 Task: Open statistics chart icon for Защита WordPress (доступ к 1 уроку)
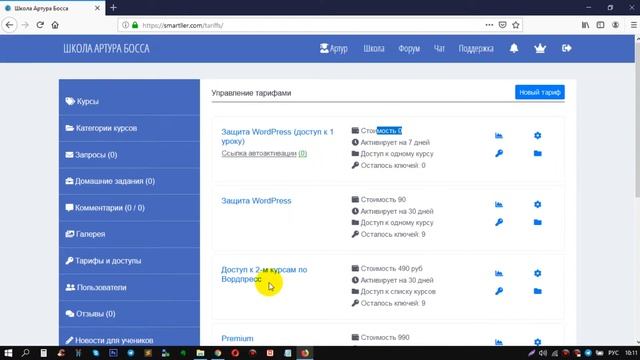tap(499, 136)
